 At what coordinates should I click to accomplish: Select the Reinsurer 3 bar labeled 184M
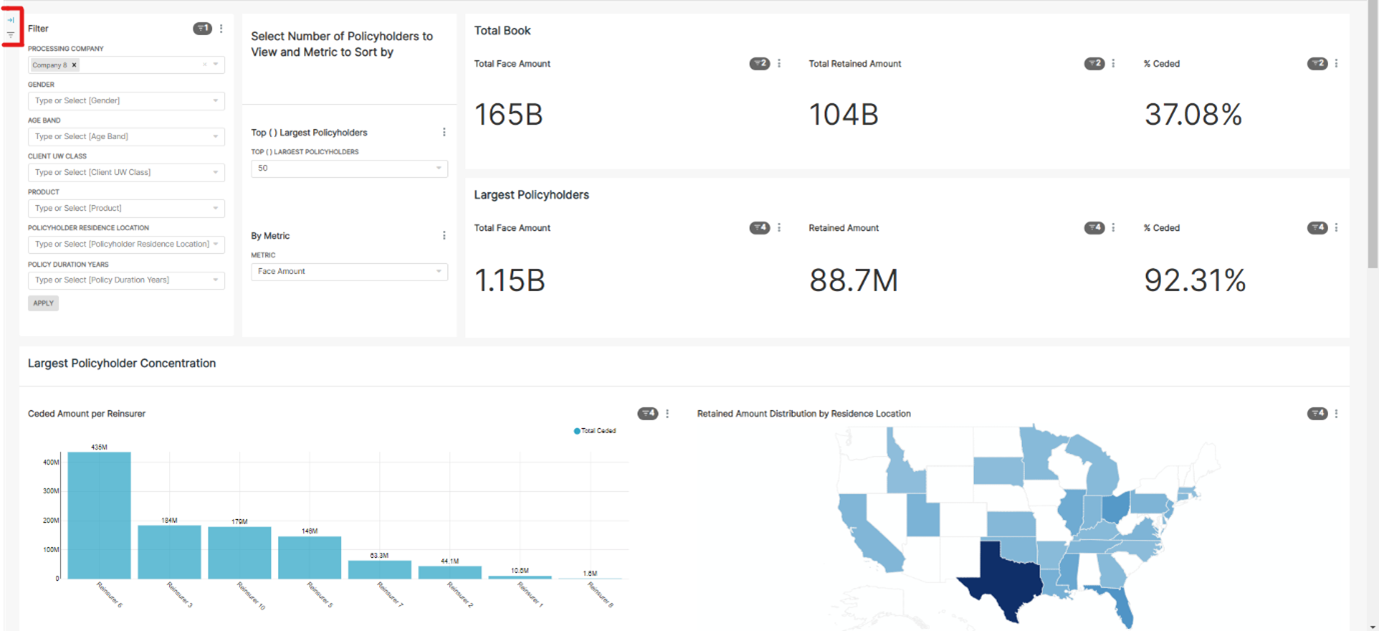(x=169, y=552)
